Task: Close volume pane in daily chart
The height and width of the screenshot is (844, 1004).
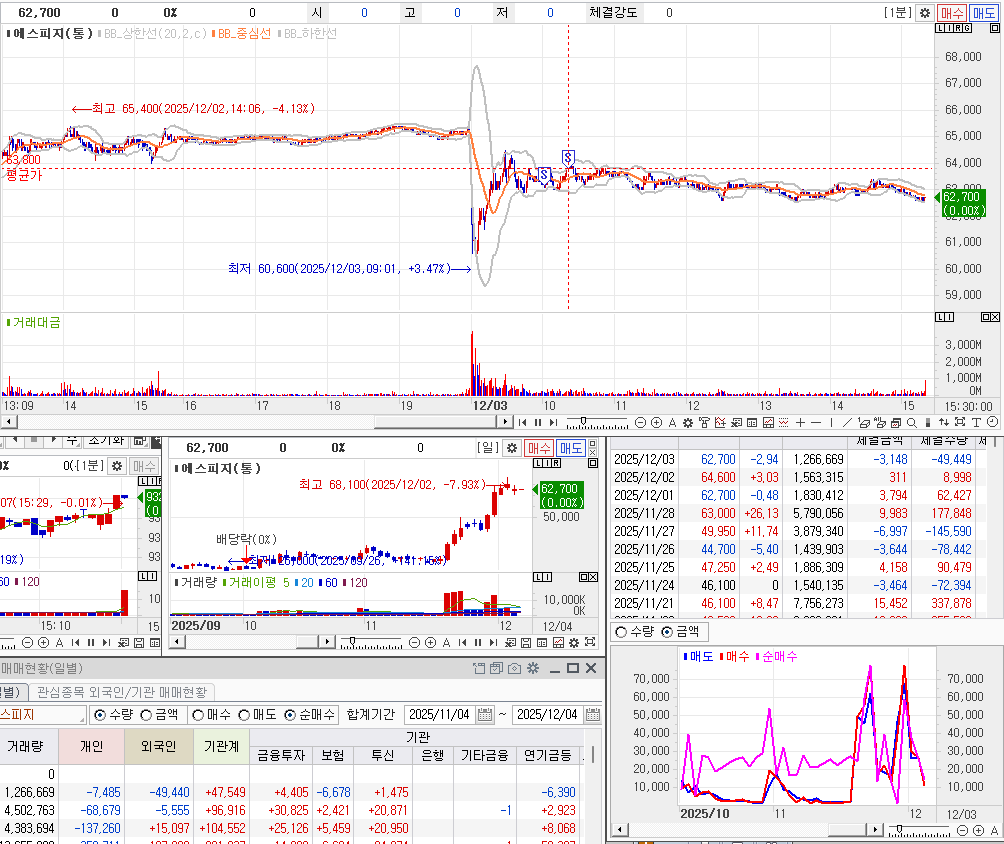Action: 592,577
